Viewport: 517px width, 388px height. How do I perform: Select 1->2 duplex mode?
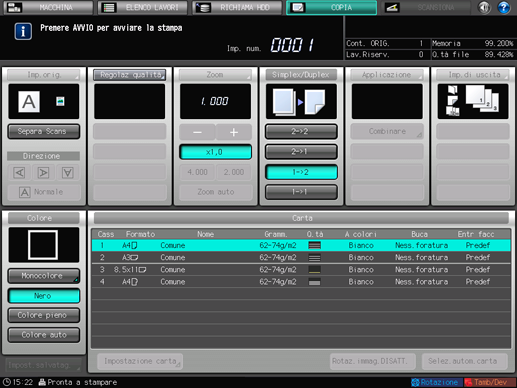pos(301,172)
